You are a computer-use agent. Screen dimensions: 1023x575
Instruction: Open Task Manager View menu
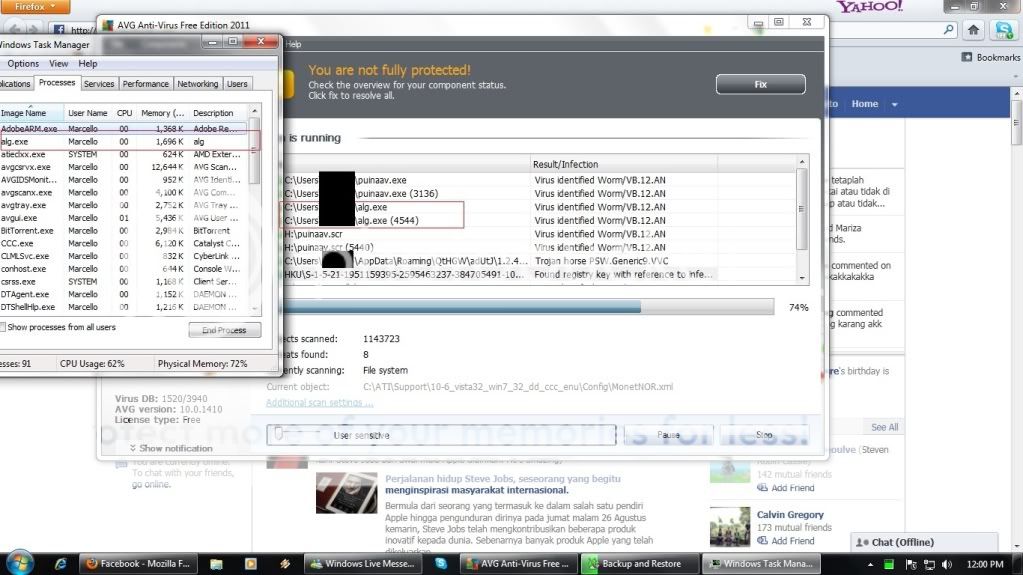(x=58, y=63)
